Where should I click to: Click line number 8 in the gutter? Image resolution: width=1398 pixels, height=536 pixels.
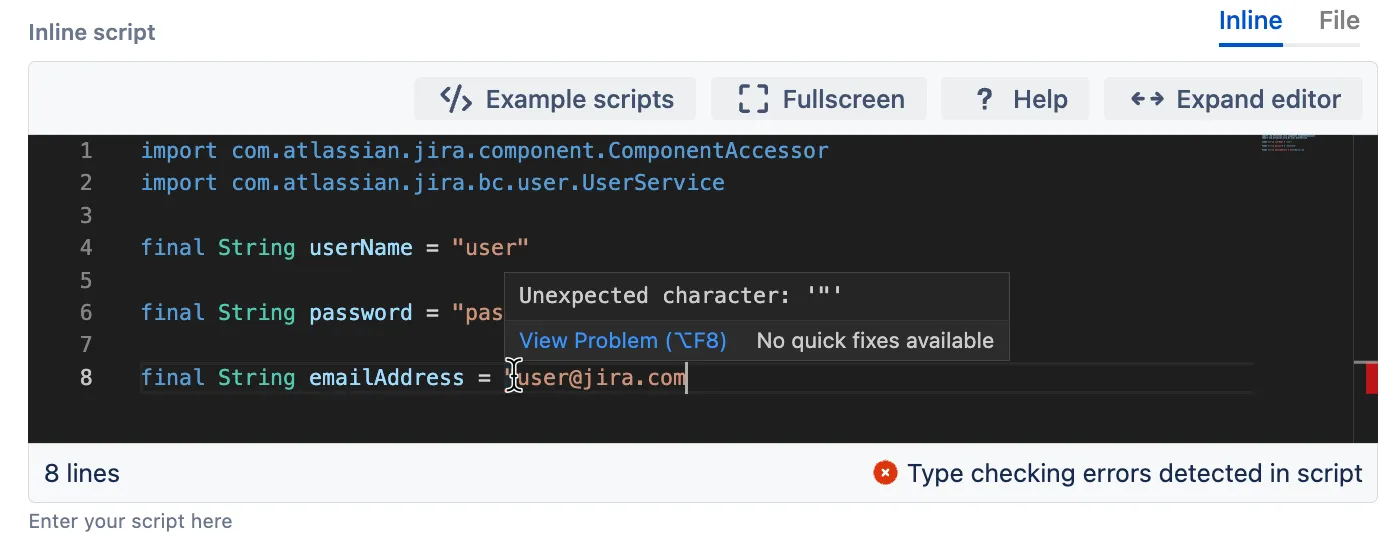click(86, 378)
